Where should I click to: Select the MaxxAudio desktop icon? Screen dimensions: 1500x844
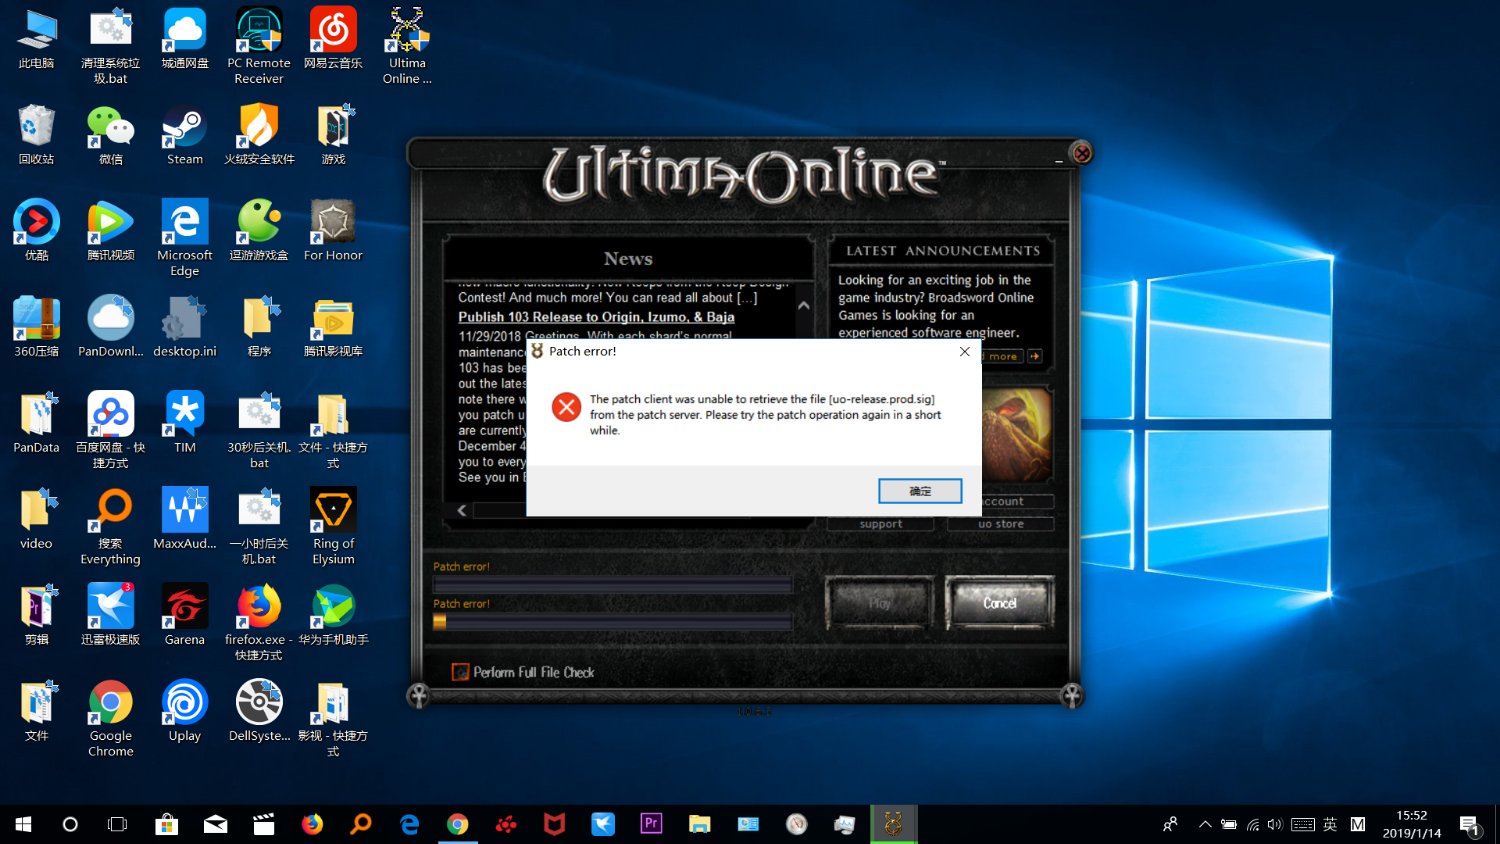(185, 519)
